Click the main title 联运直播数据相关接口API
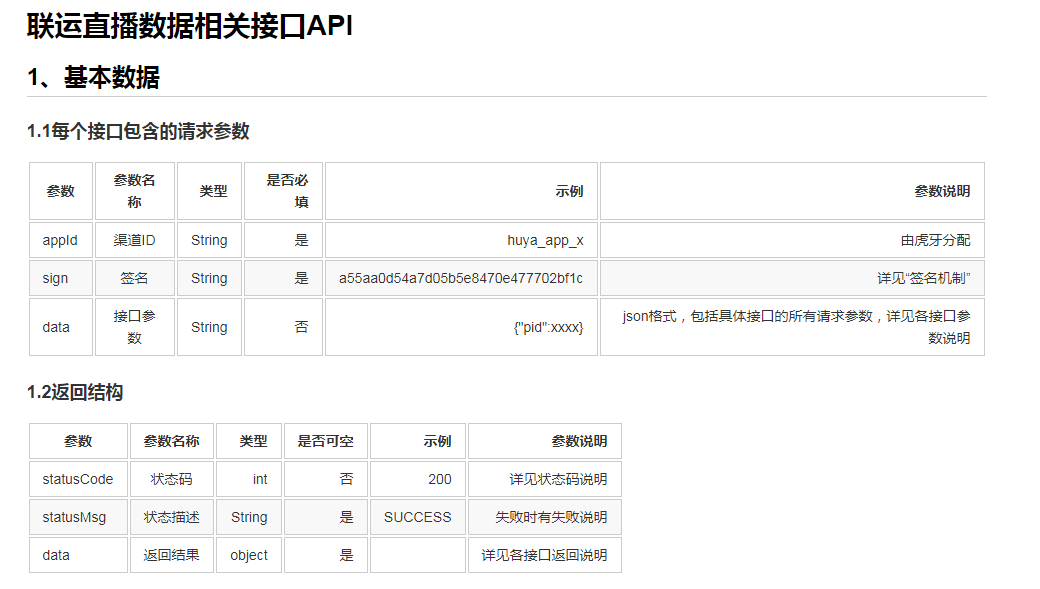Viewport: 1040px width, 589px height. pos(190,27)
